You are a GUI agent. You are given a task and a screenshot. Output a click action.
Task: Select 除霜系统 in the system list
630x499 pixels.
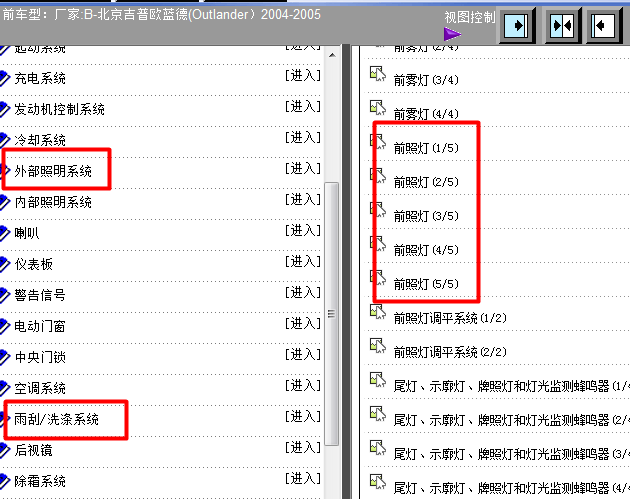point(40,481)
